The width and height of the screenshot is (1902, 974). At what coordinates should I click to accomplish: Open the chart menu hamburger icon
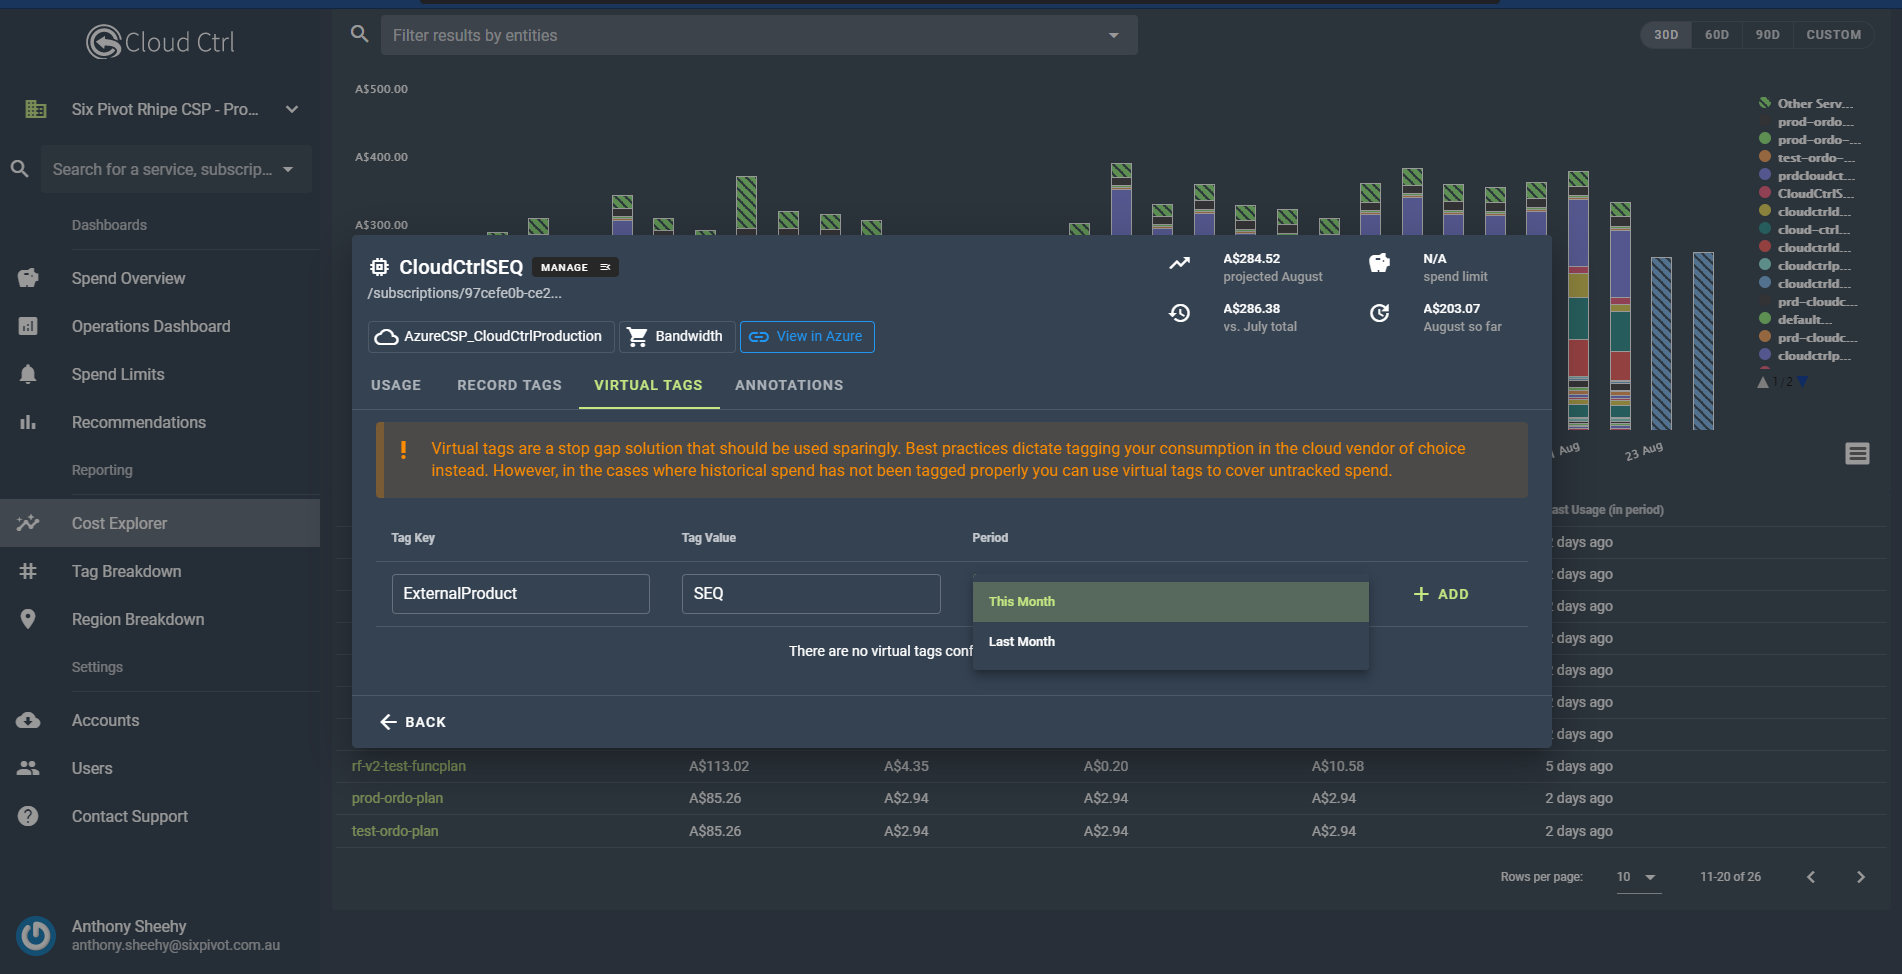[x=1857, y=454]
